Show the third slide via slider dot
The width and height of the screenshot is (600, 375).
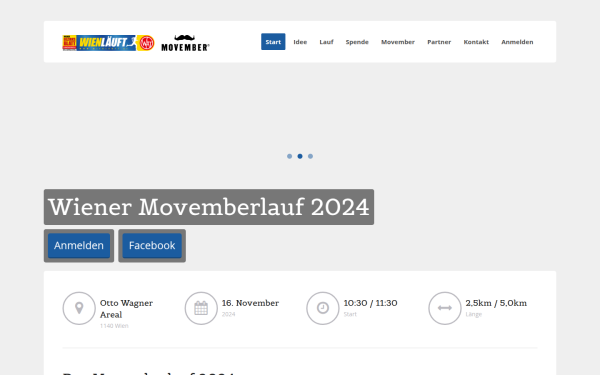pyautogui.click(x=310, y=156)
